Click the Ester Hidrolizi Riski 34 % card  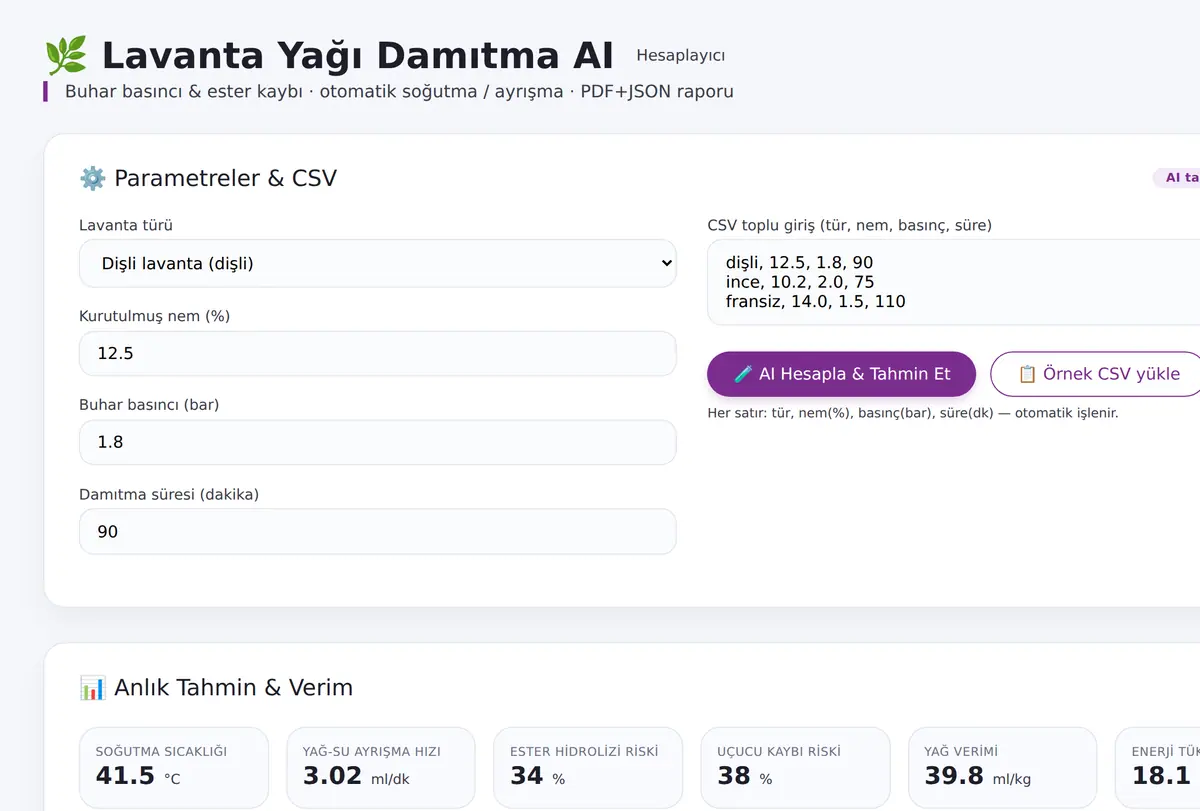point(588,767)
